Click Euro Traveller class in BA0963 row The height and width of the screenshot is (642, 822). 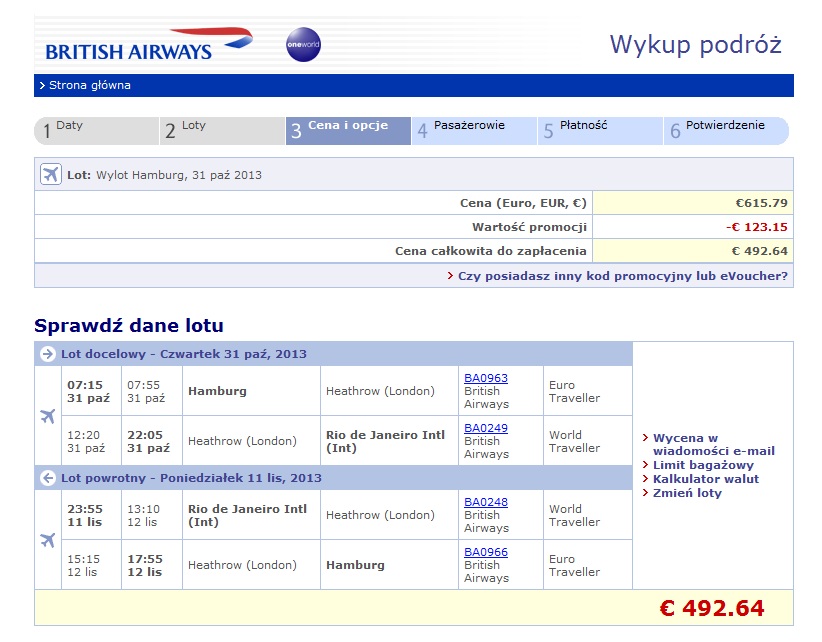coord(574,391)
